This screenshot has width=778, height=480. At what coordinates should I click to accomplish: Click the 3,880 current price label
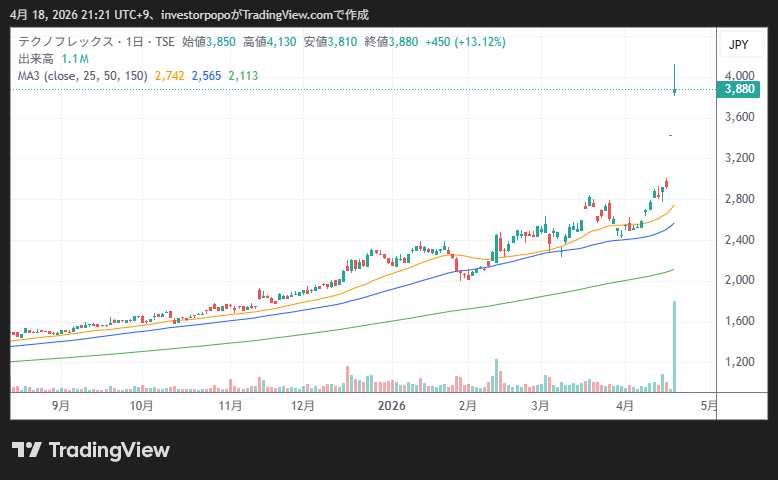[x=738, y=89]
